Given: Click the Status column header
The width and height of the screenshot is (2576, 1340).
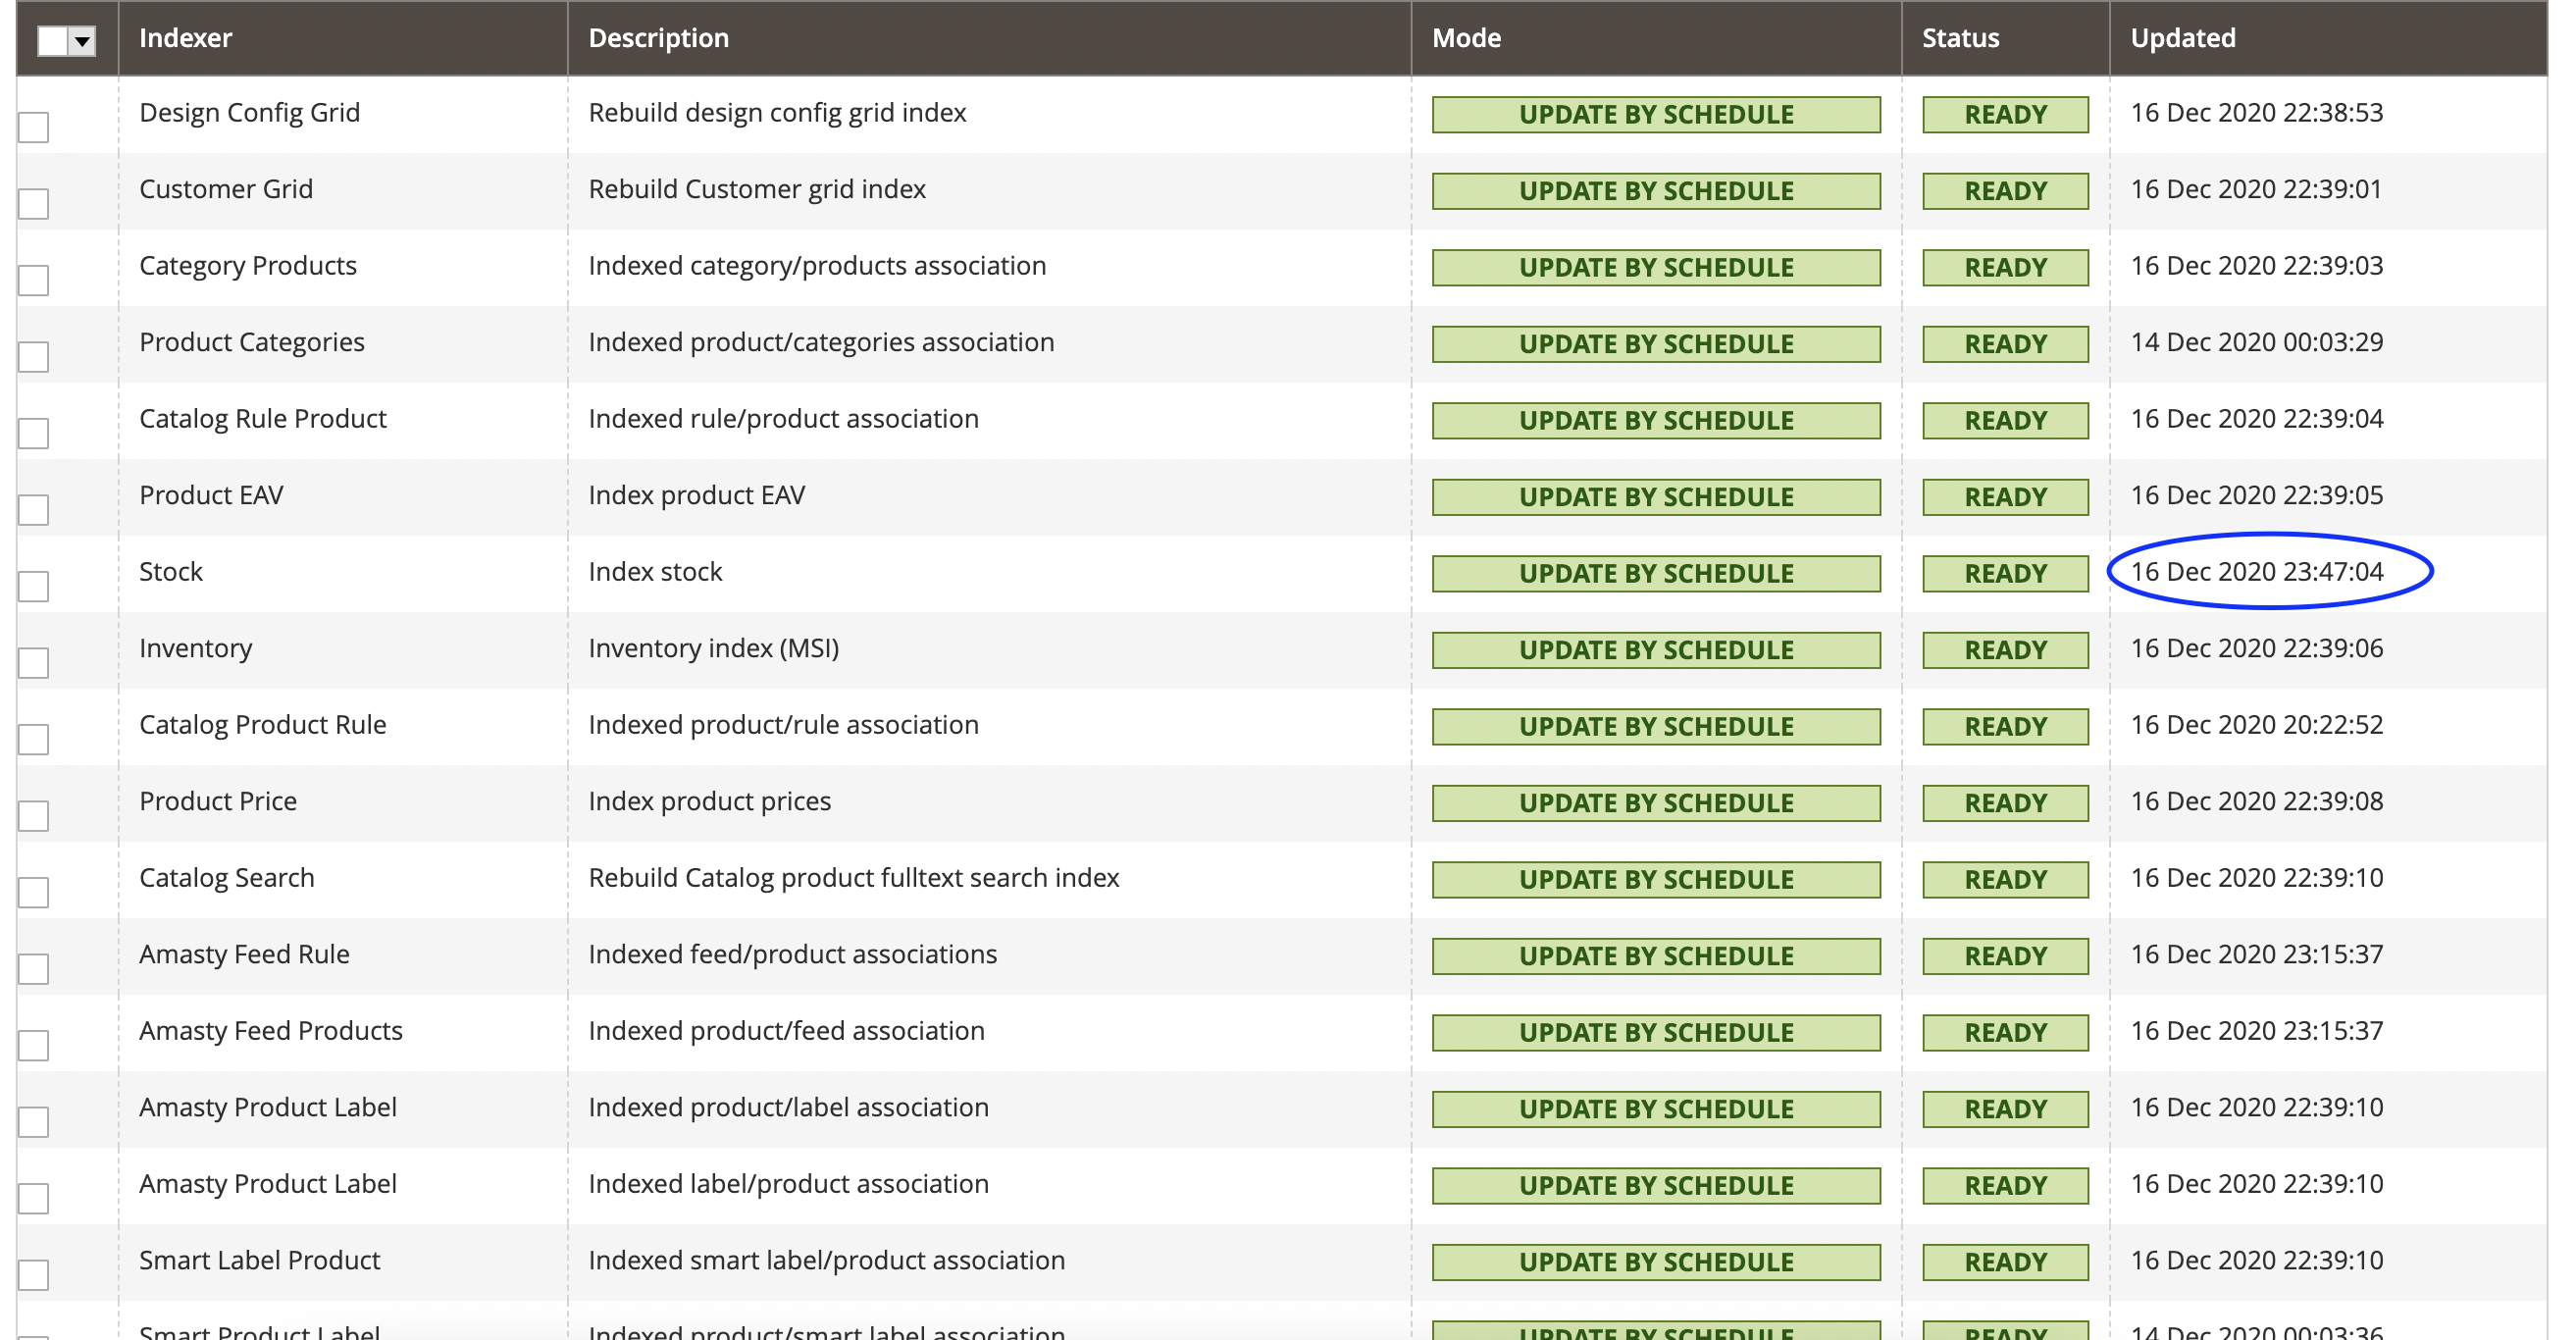Looking at the screenshot, I should coord(1960,37).
